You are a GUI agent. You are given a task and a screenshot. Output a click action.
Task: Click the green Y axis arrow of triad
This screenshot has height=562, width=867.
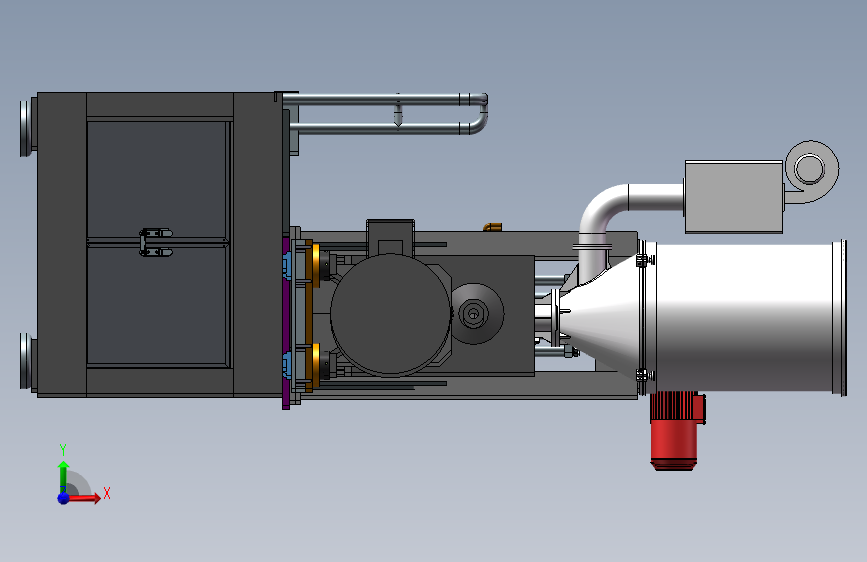pos(63,475)
